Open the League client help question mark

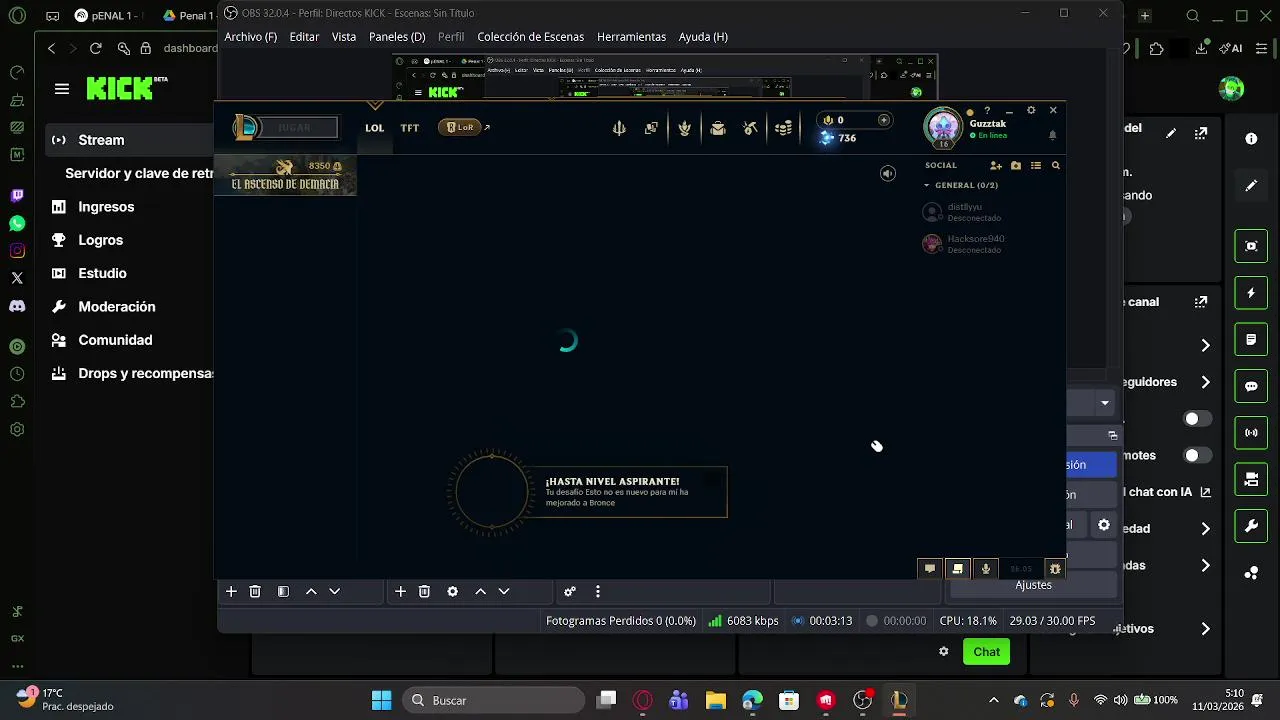point(987,111)
